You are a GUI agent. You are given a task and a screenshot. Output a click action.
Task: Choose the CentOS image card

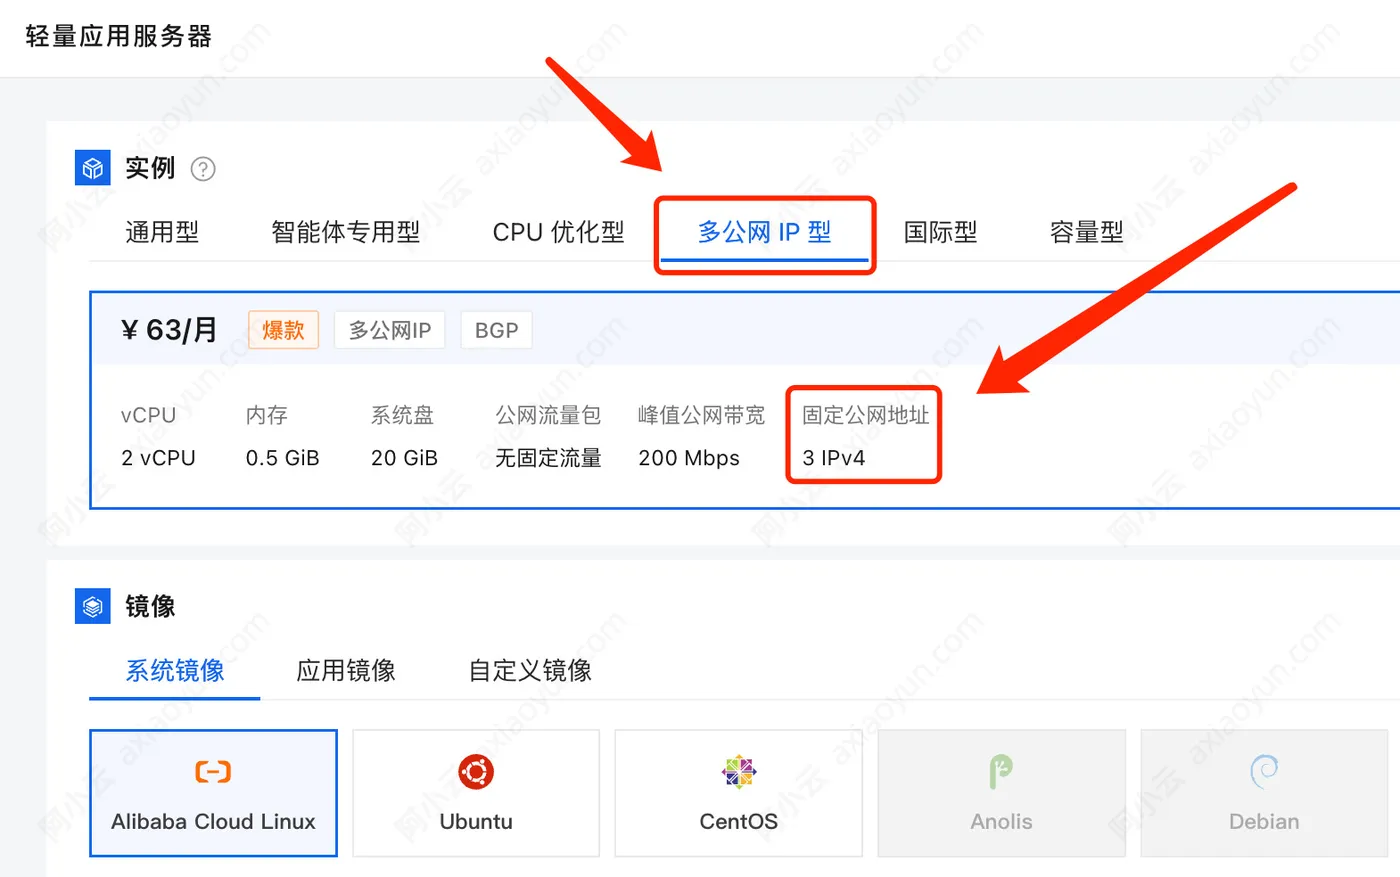(739, 793)
